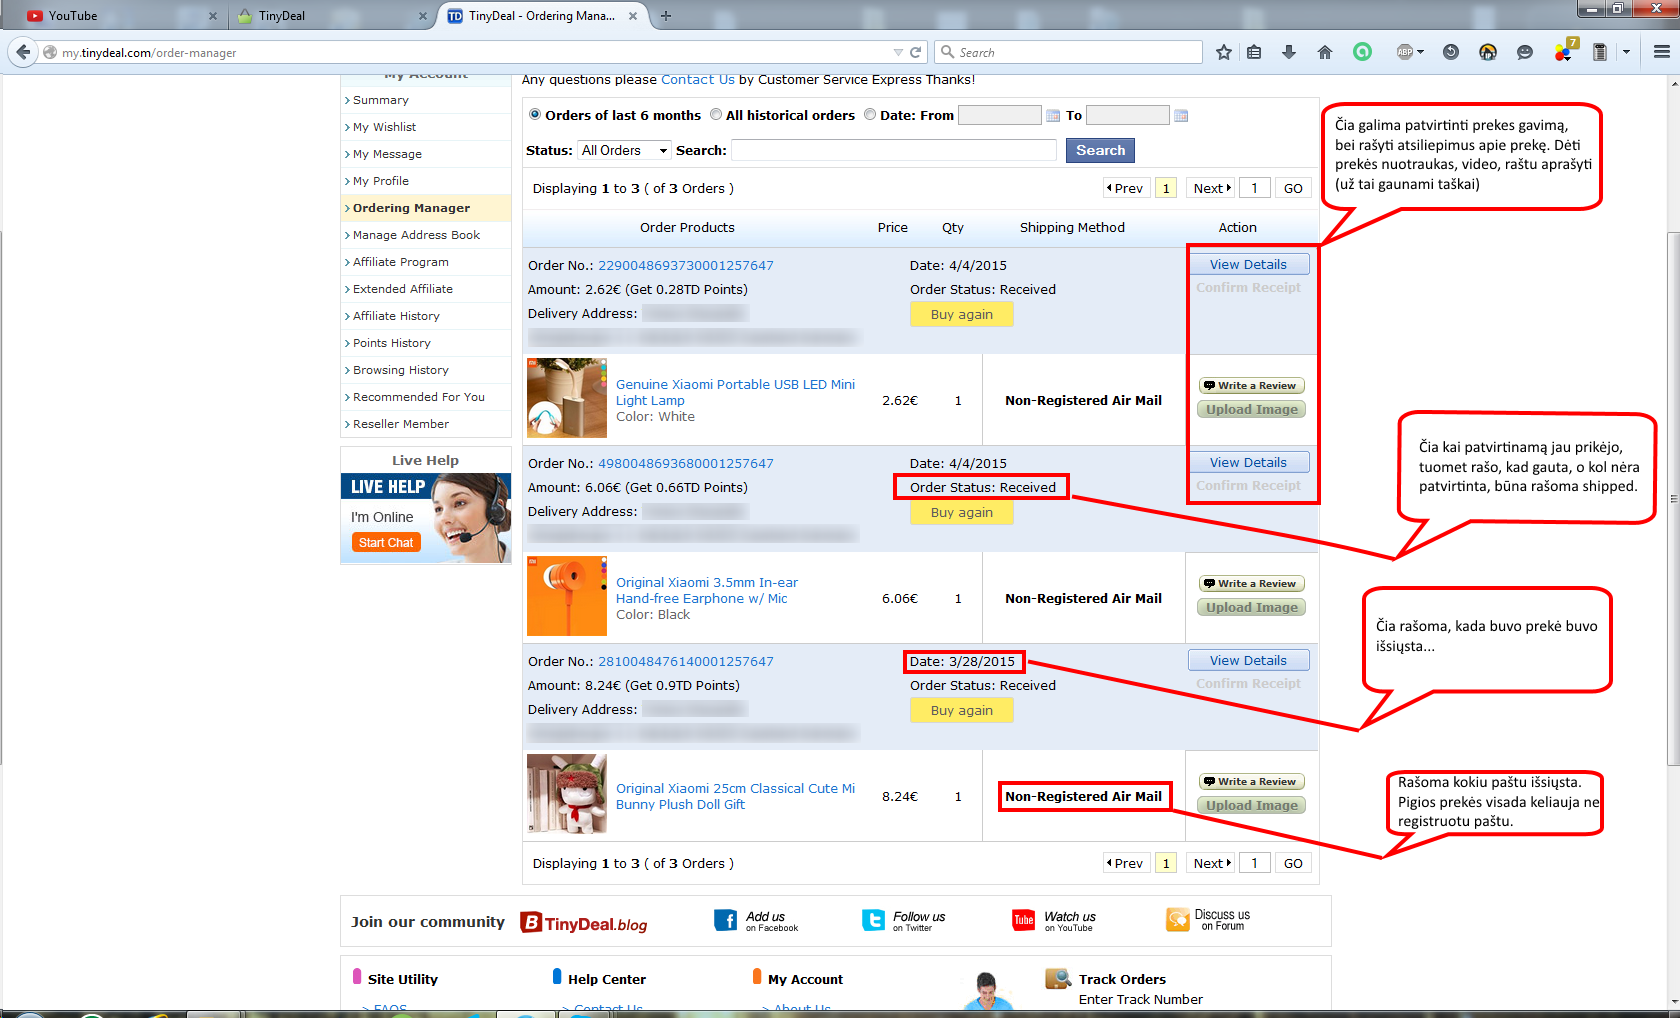This screenshot has width=1680, height=1018.
Task: Select the TinyDeal Ordering Manager tab
Action: pyautogui.click(x=541, y=16)
